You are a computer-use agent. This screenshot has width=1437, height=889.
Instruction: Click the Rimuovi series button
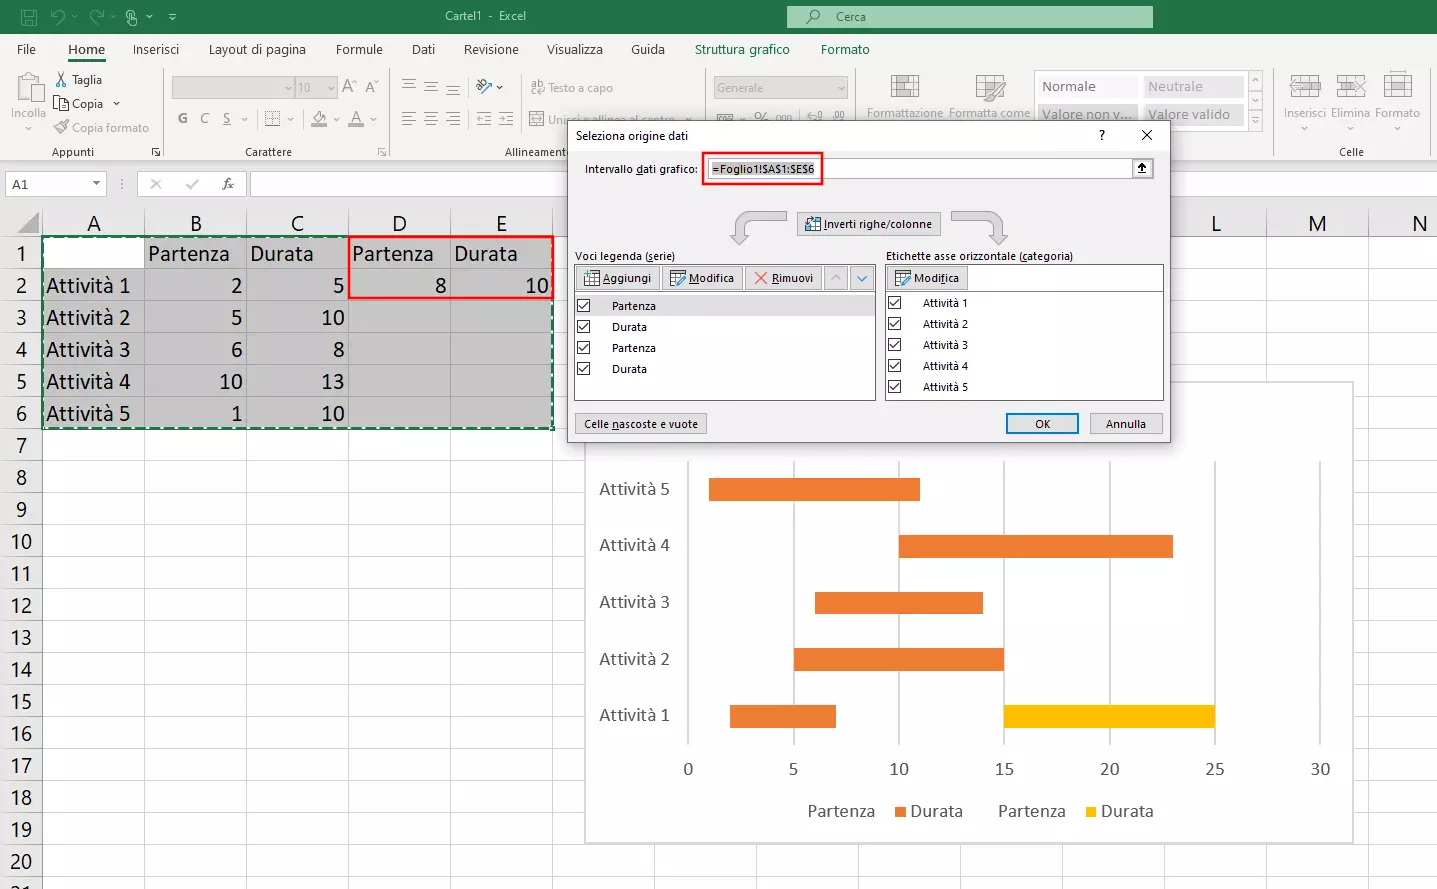point(784,278)
